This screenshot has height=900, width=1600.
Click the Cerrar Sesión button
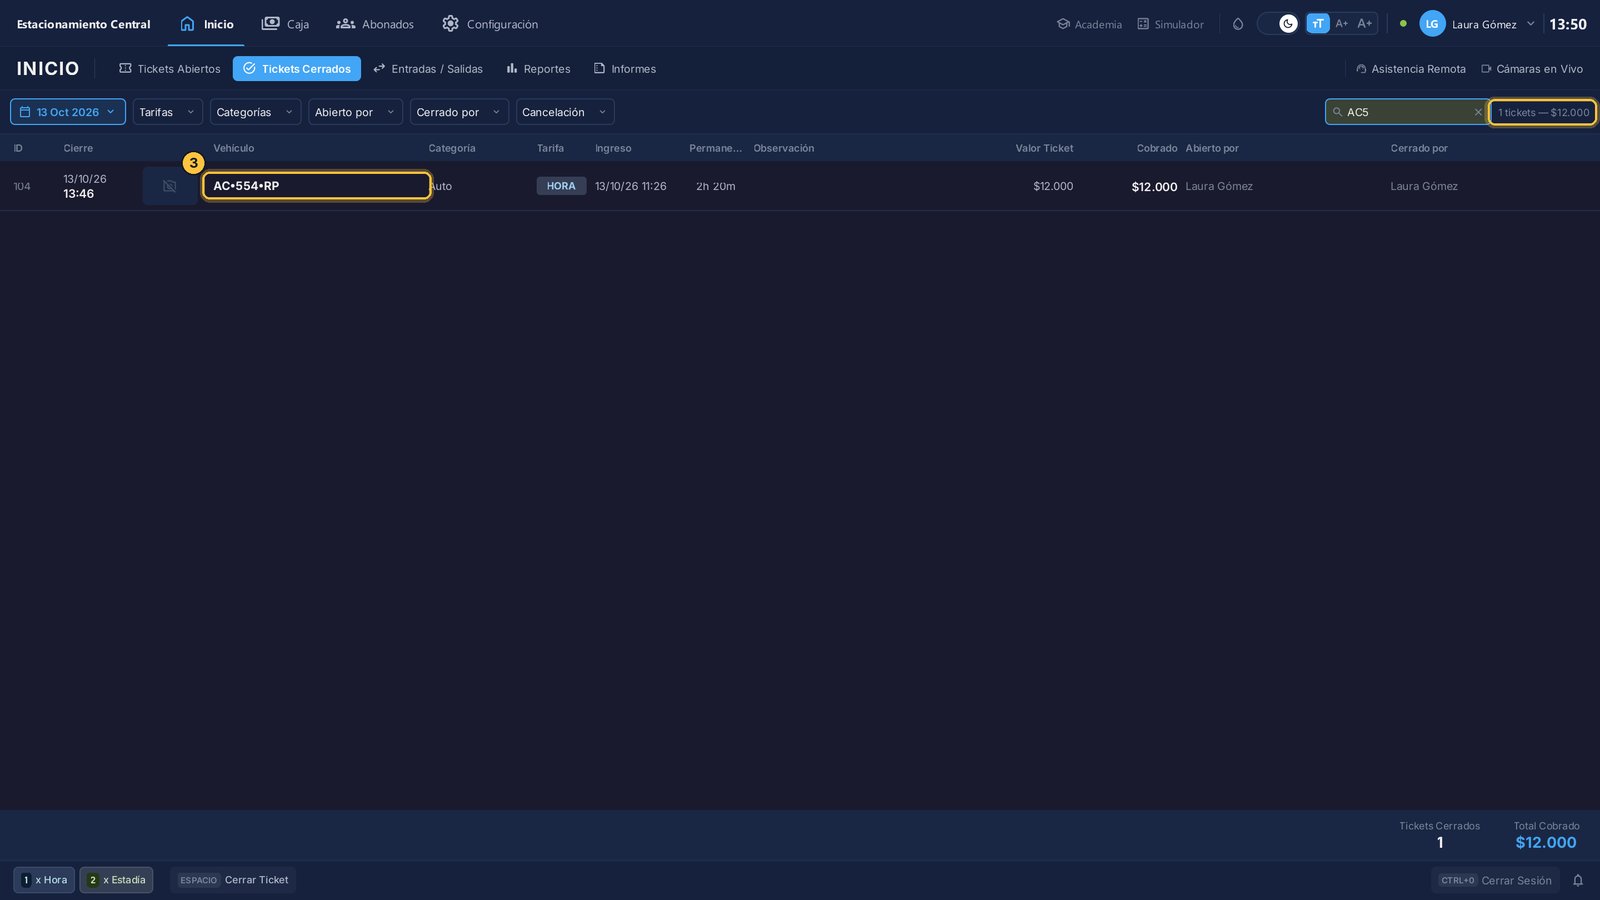(x=1495, y=881)
